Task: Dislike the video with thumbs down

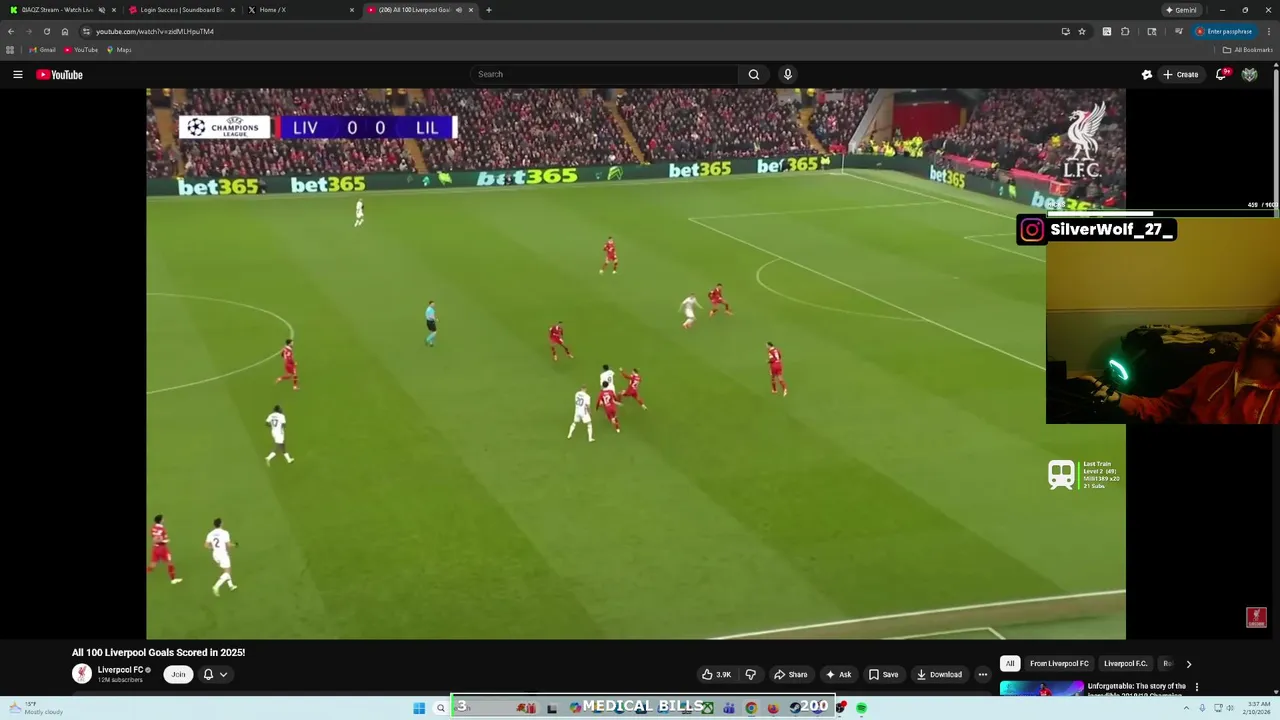Action: [x=751, y=674]
